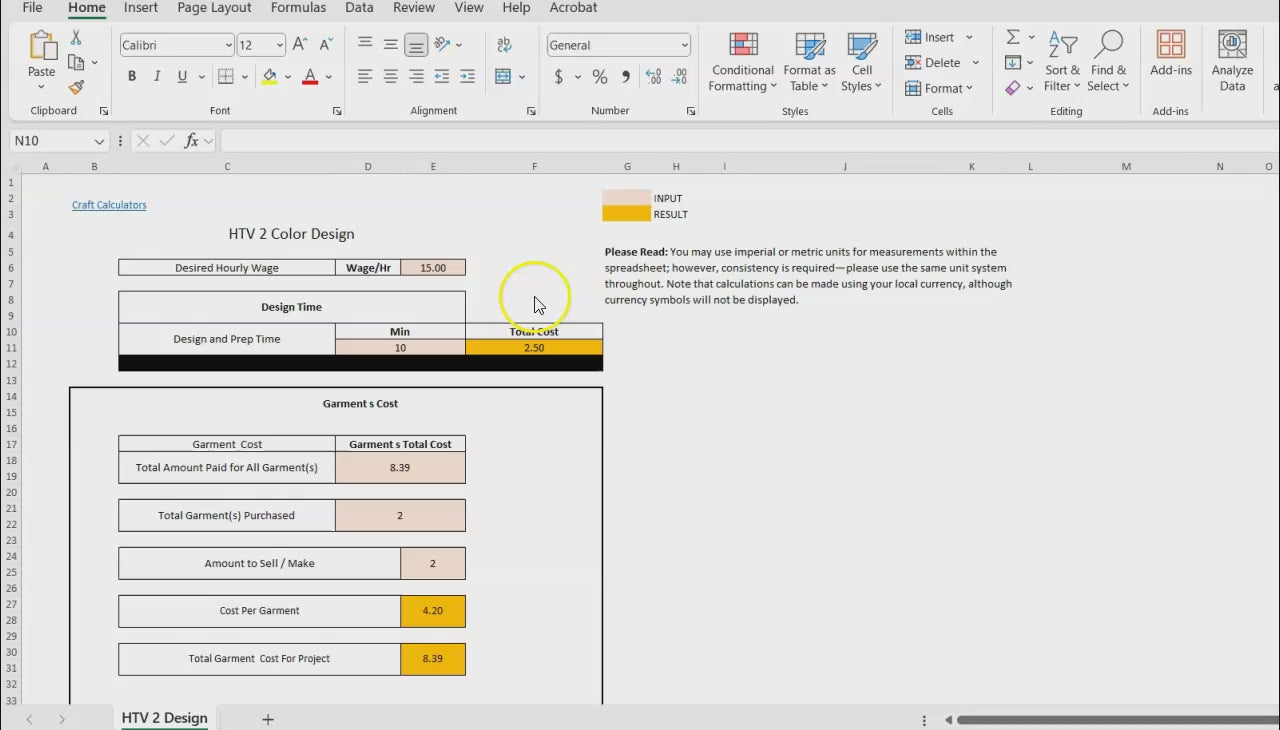Image resolution: width=1280 pixels, height=730 pixels.
Task: Open the Page Layout tab
Action: (x=214, y=8)
